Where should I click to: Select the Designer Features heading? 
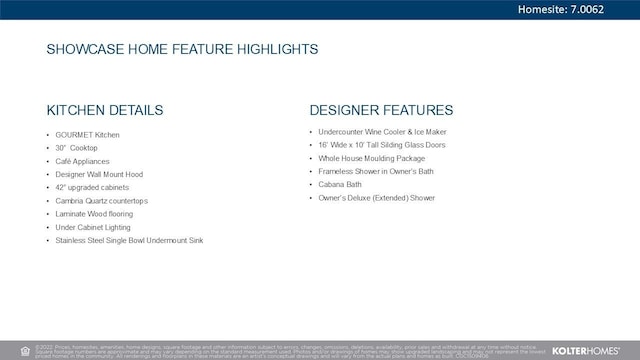(x=381, y=110)
